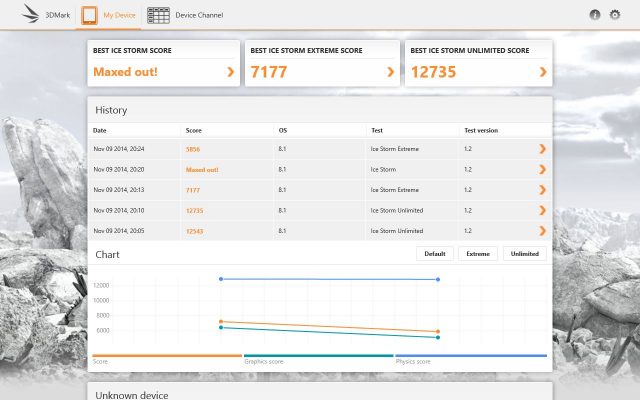Click the 5856 score in history
Viewport: 640px width, 400px height.
[193, 149]
